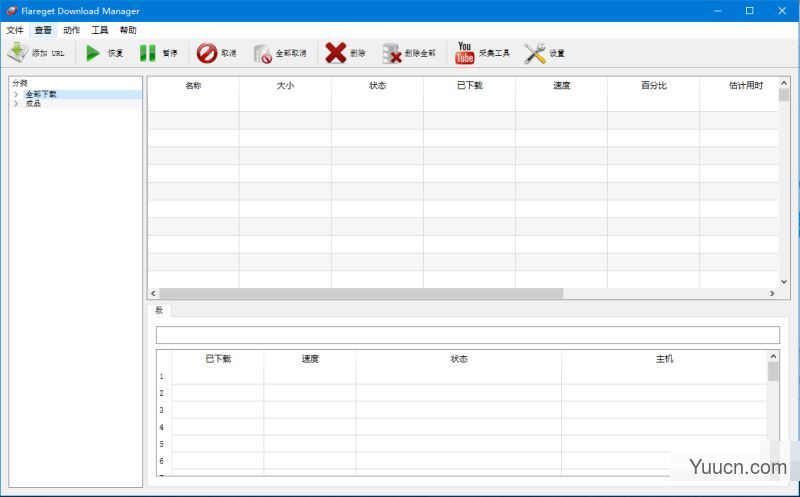The height and width of the screenshot is (497, 800).
Task: Click the left arrow of the horizontal scrollbar
Action: (153, 293)
